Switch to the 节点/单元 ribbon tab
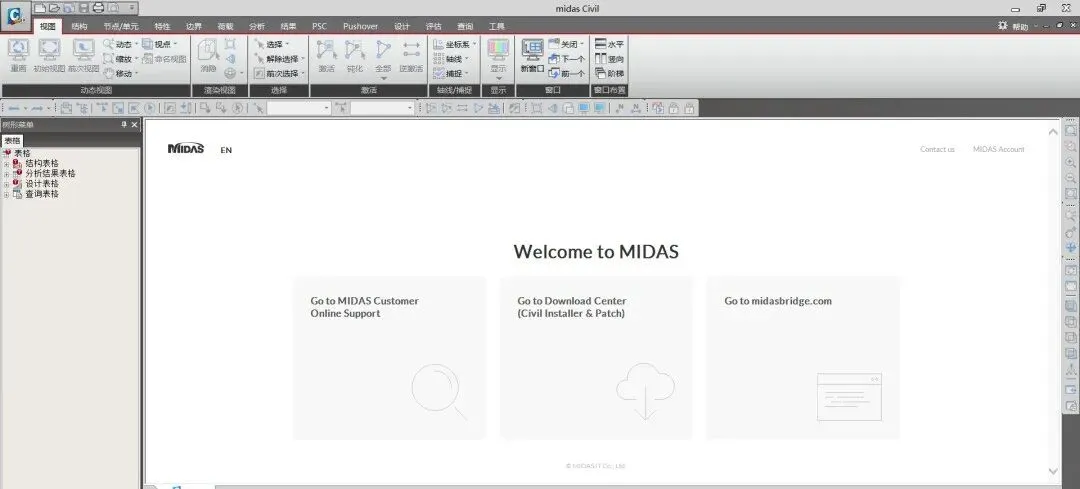The width and height of the screenshot is (1080, 489). (121, 26)
